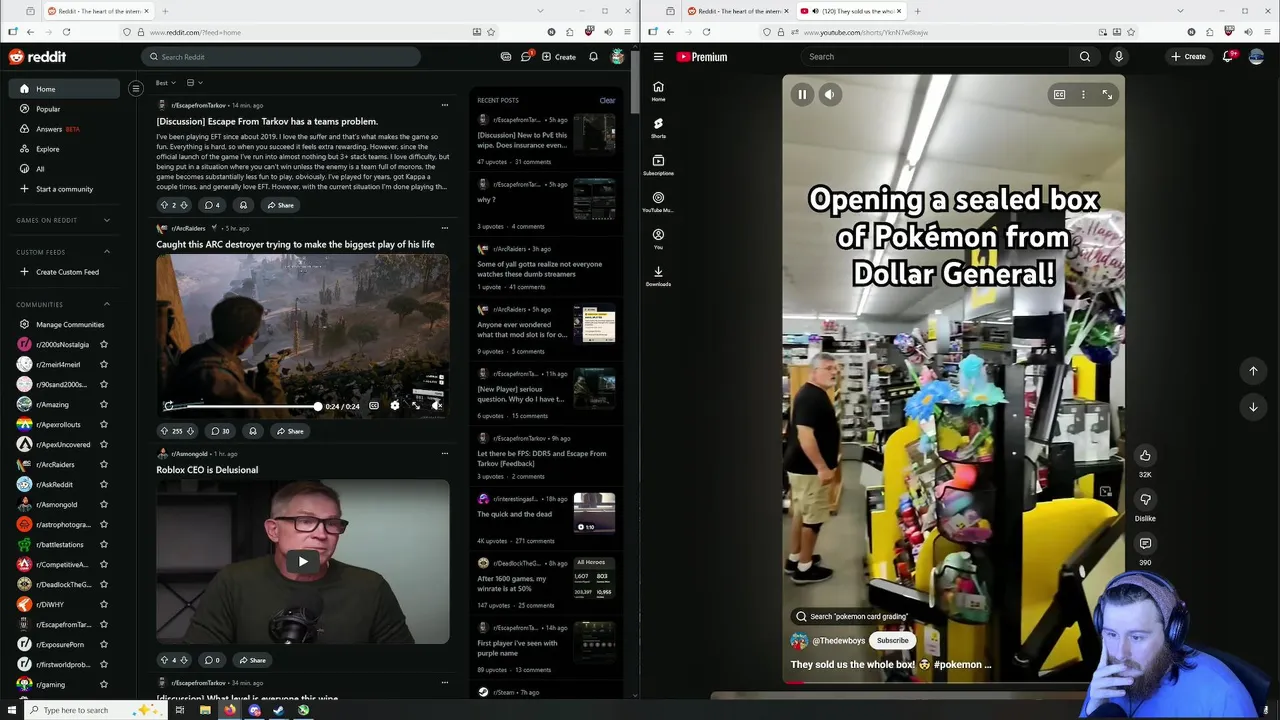The width and height of the screenshot is (1280, 720).
Task: Open Explore in Reddit sidebar
Action: click(65, 149)
